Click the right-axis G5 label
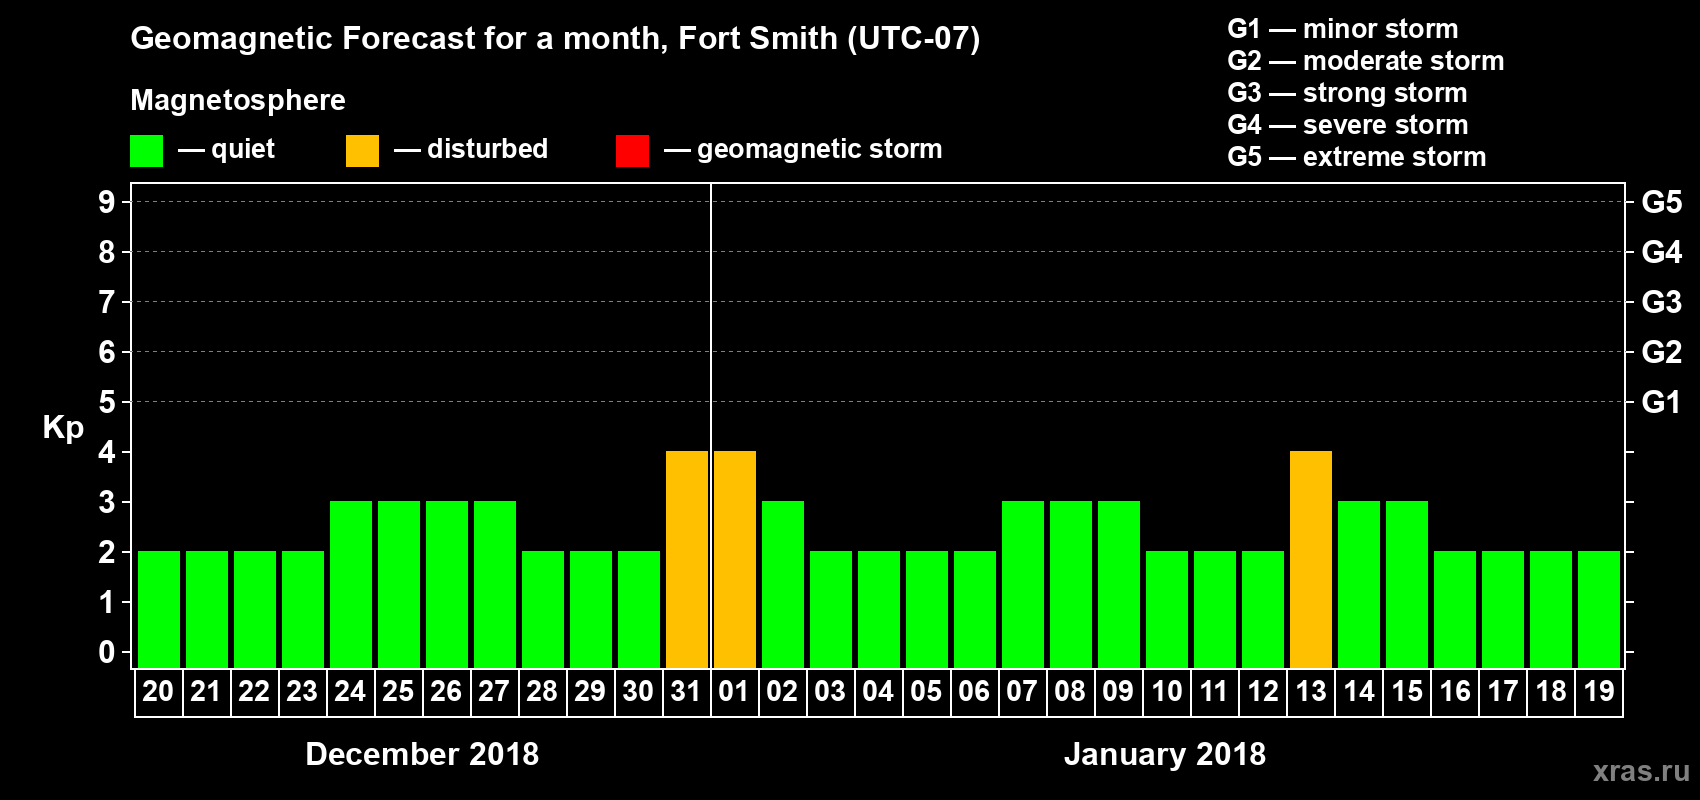Image resolution: width=1700 pixels, height=800 pixels. click(1662, 202)
